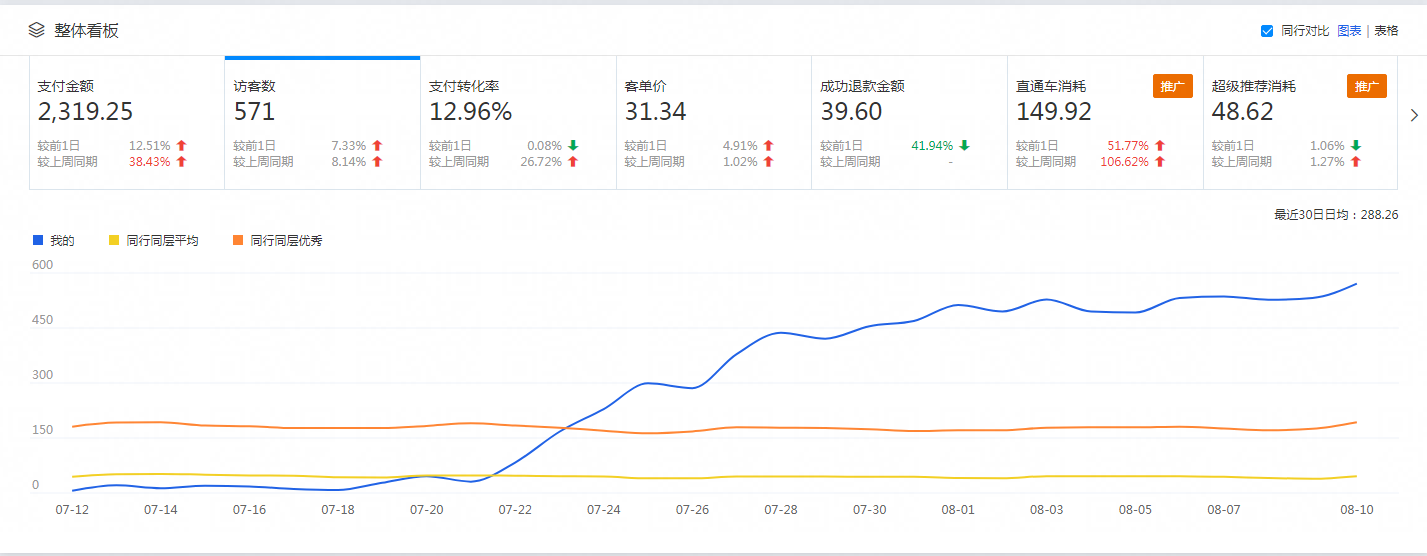Click red up arrow next to 38.43%

click(x=181, y=161)
